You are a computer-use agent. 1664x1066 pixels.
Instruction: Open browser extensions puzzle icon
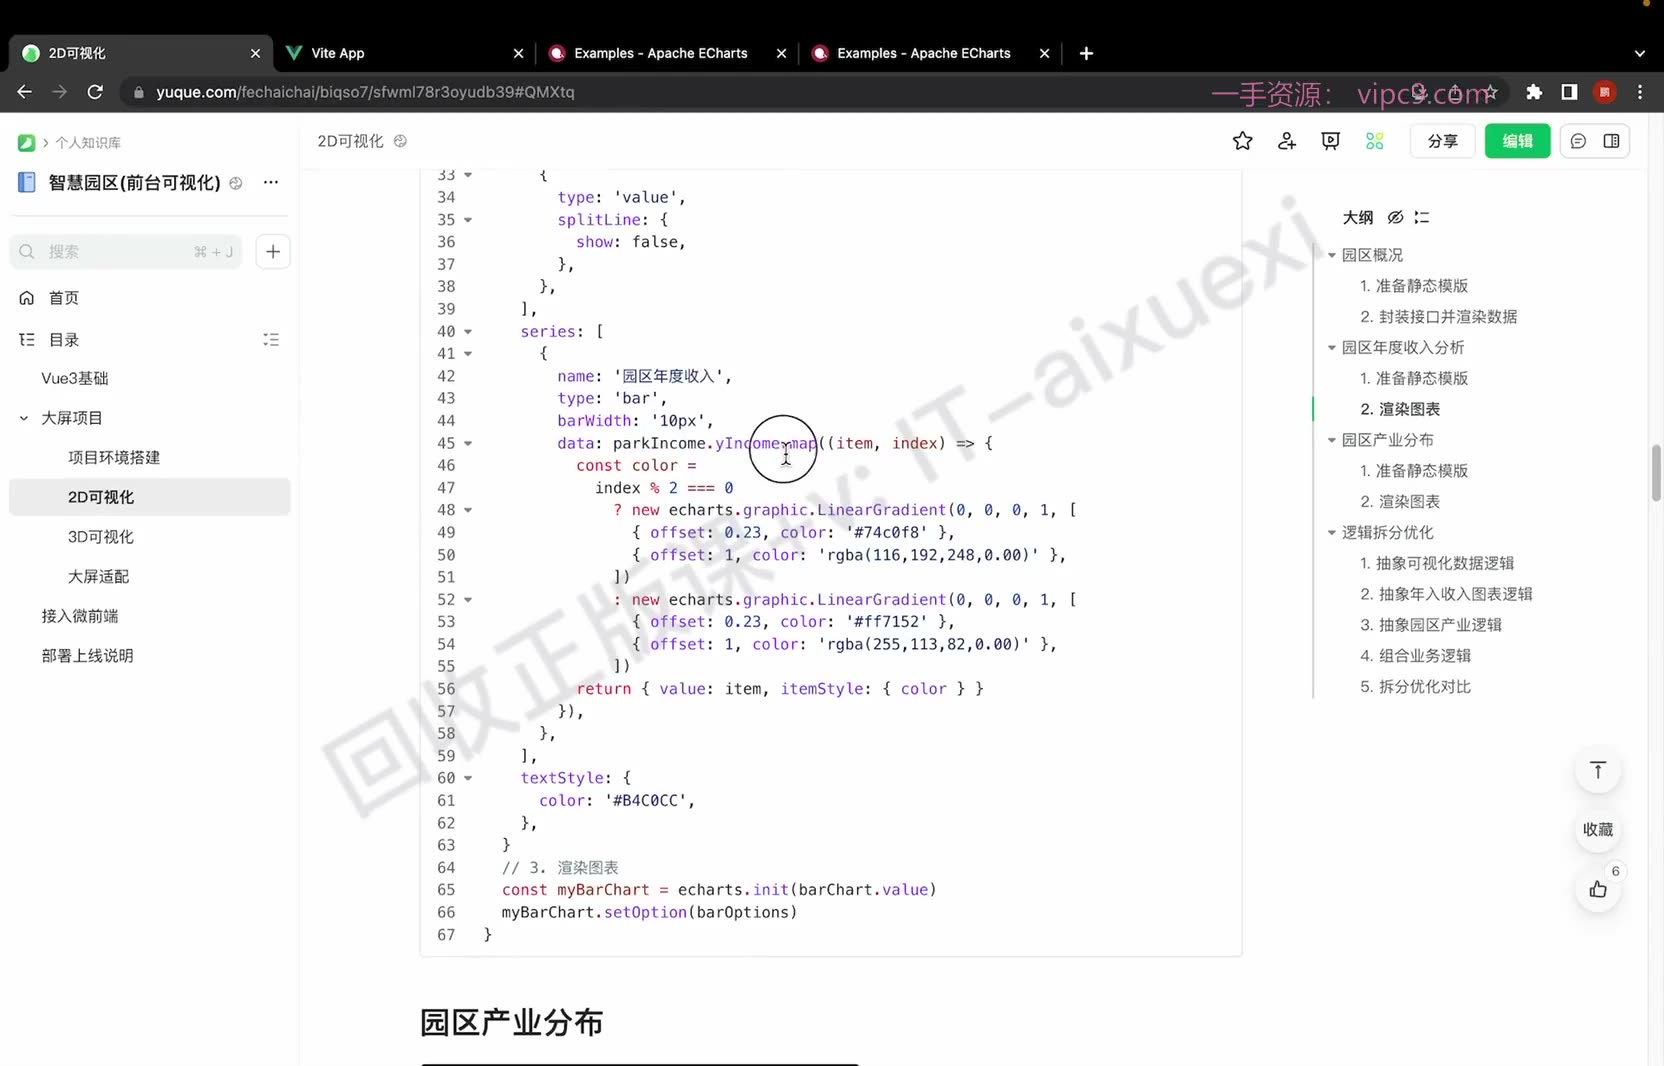tap(1534, 92)
